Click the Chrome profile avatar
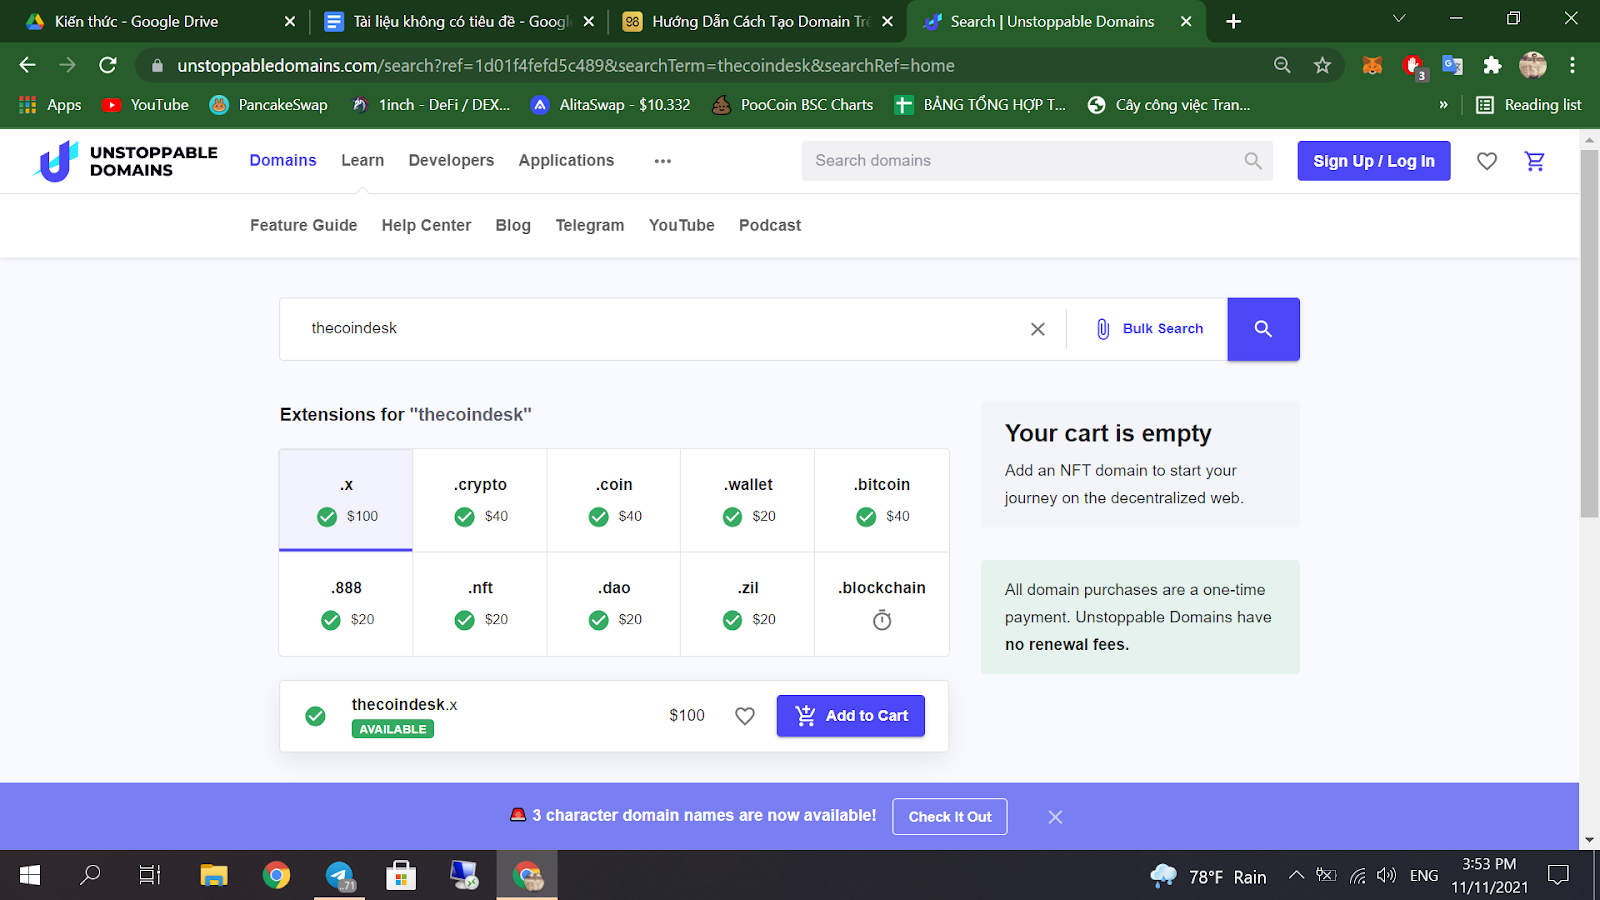This screenshot has width=1600, height=900. point(1533,65)
